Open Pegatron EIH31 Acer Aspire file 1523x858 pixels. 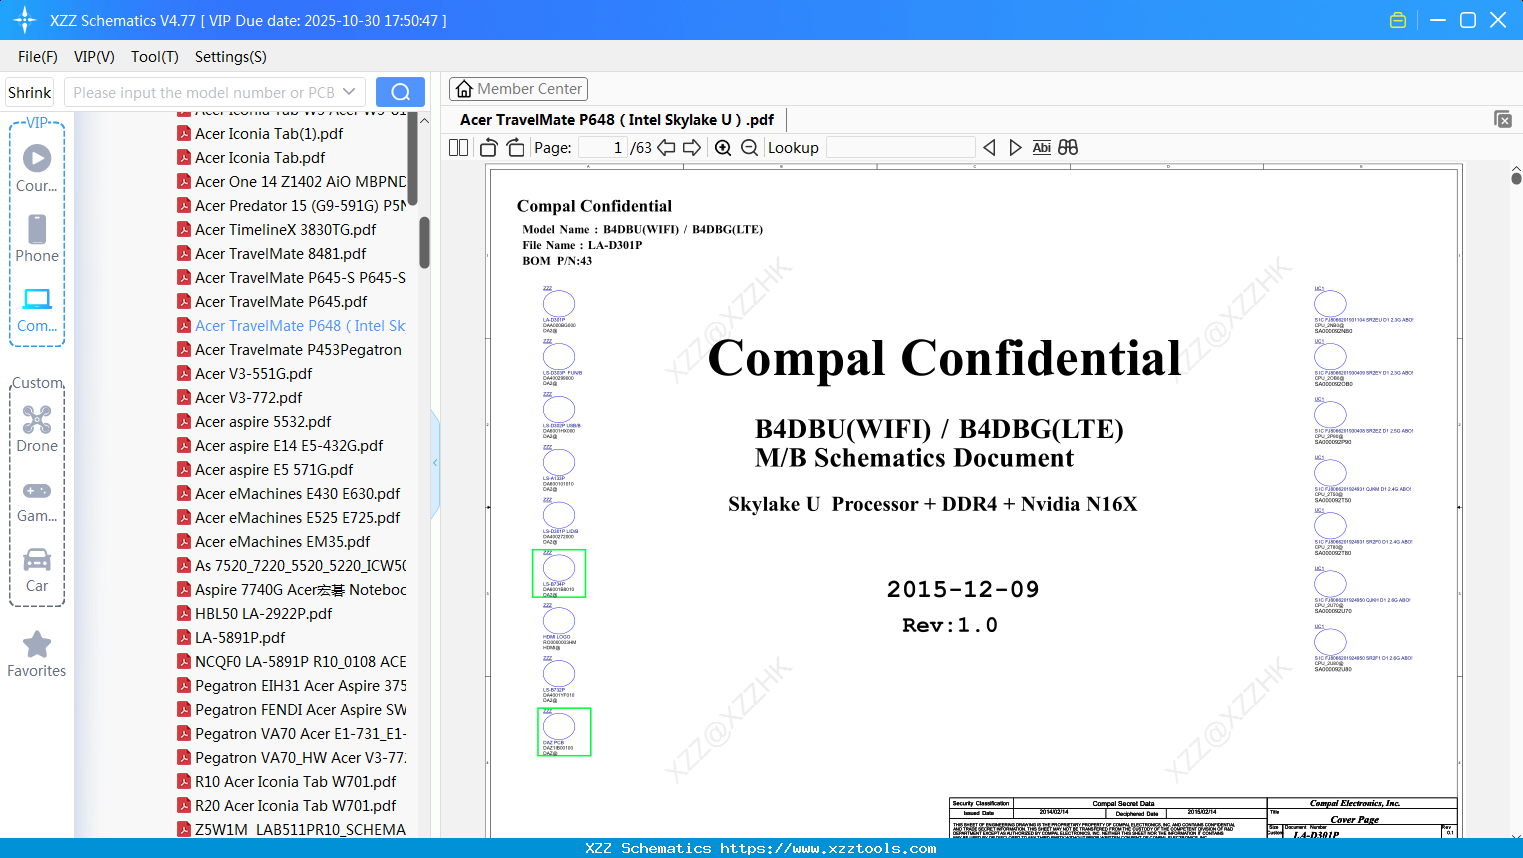click(x=291, y=686)
